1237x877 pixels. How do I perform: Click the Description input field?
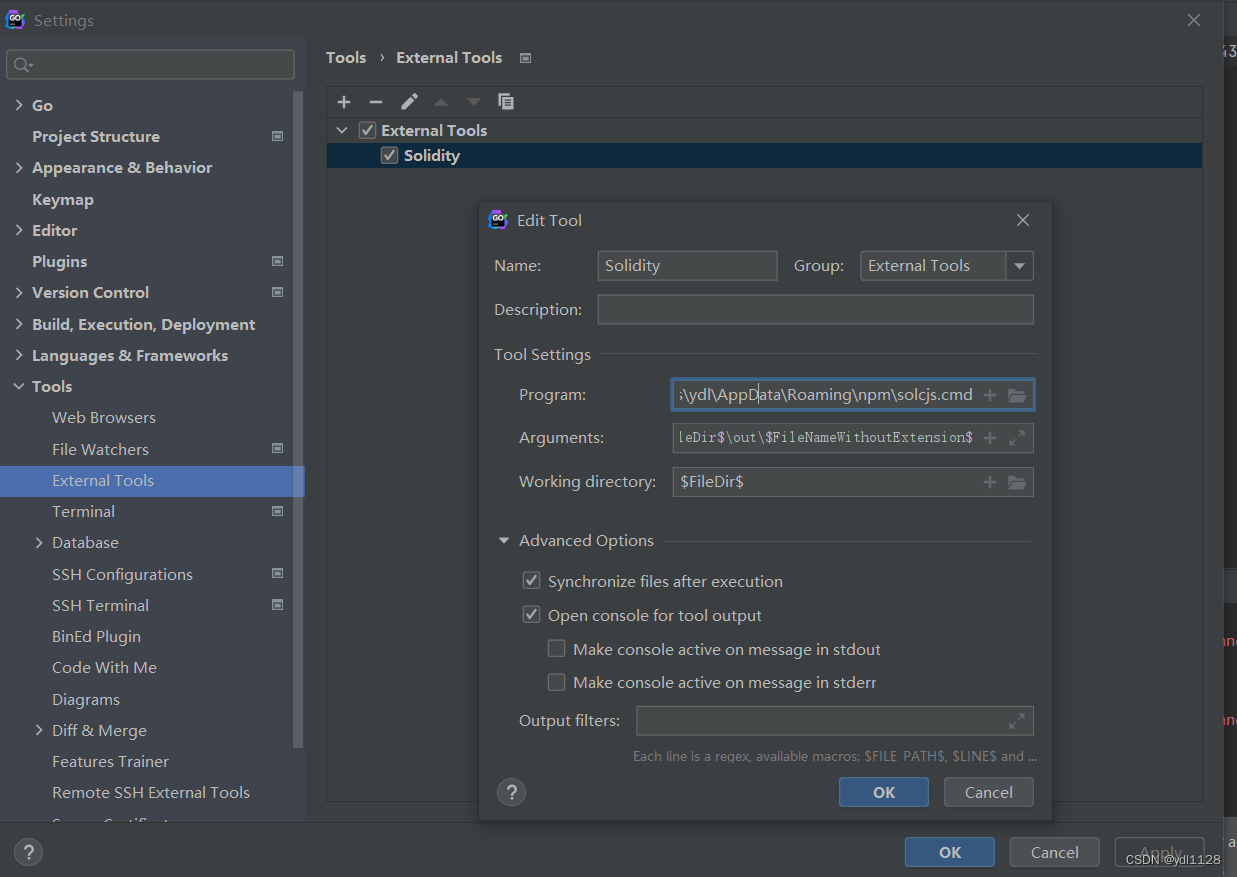coord(815,309)
